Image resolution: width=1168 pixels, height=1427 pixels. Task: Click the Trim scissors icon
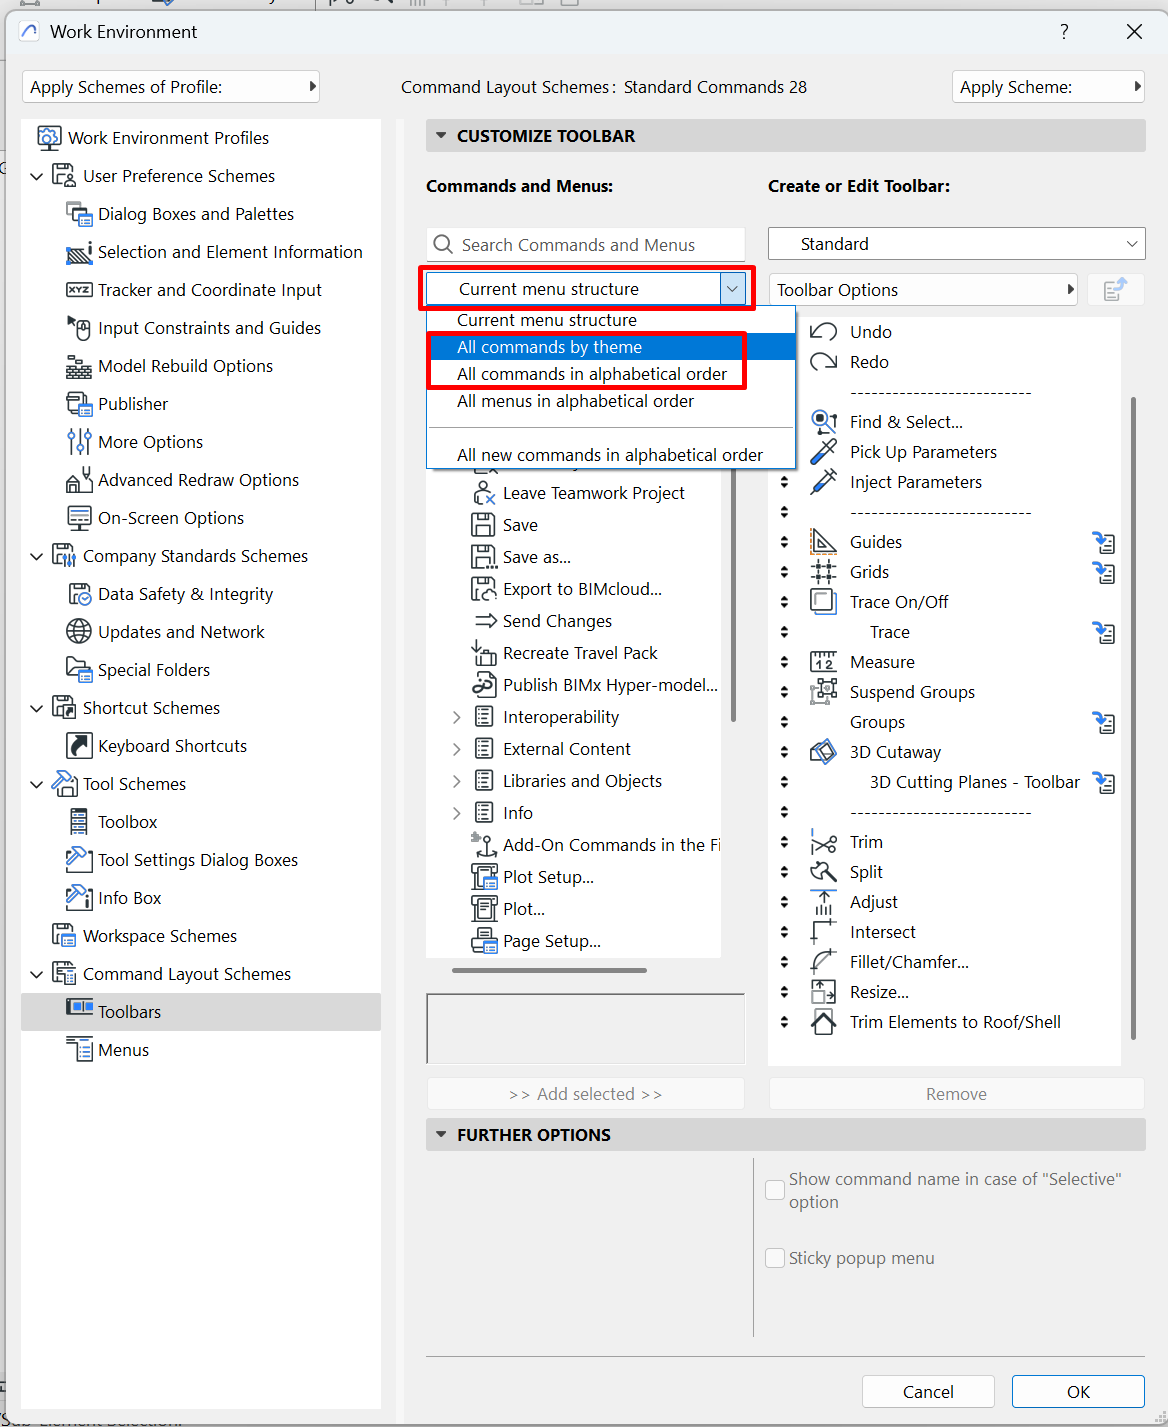click(823, 842)
